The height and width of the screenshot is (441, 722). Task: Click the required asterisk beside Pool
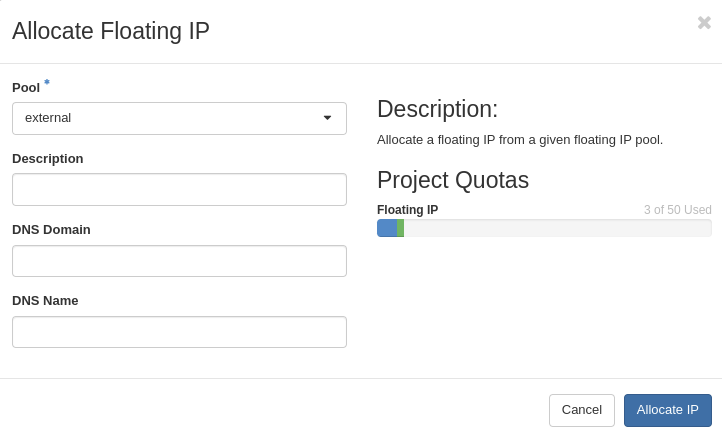(x=47, y=83)
